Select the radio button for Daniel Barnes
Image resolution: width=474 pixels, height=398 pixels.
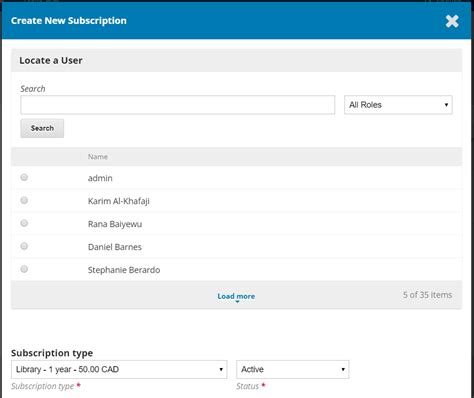coord(24,246)
